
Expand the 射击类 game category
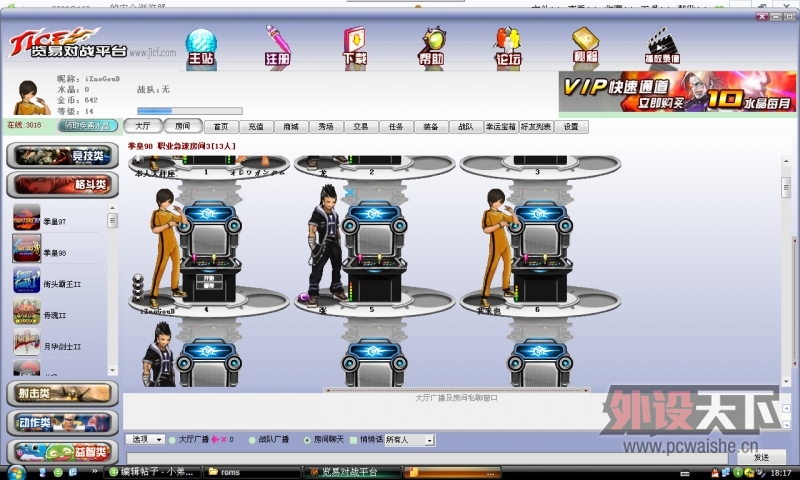click(x=62, y=393)
